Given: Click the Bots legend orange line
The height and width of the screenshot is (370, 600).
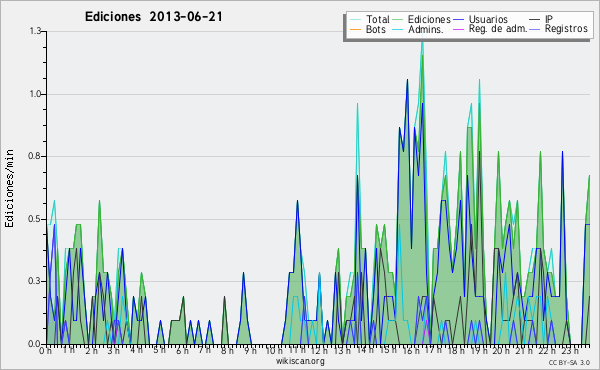Looking at the screenshot, I should [x=355, y=29].
